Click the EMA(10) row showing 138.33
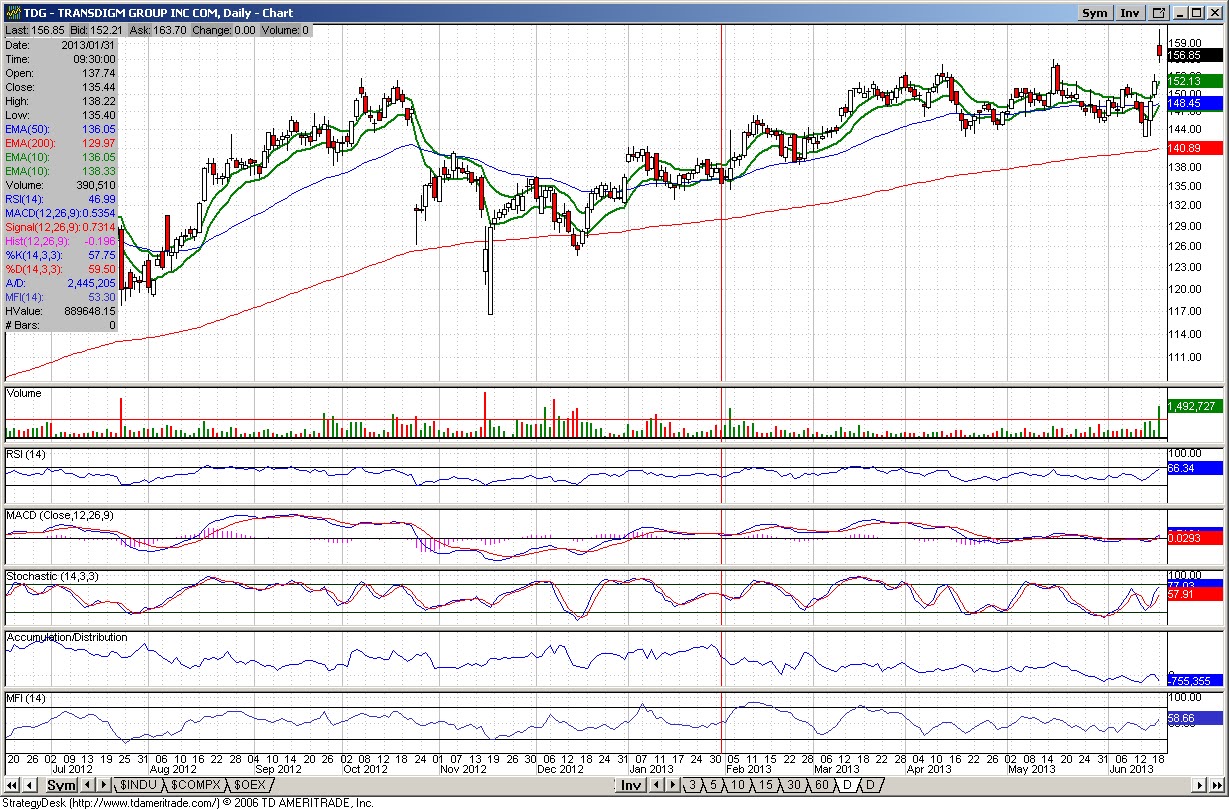The image size is (1229, 809). coord(61,171)
